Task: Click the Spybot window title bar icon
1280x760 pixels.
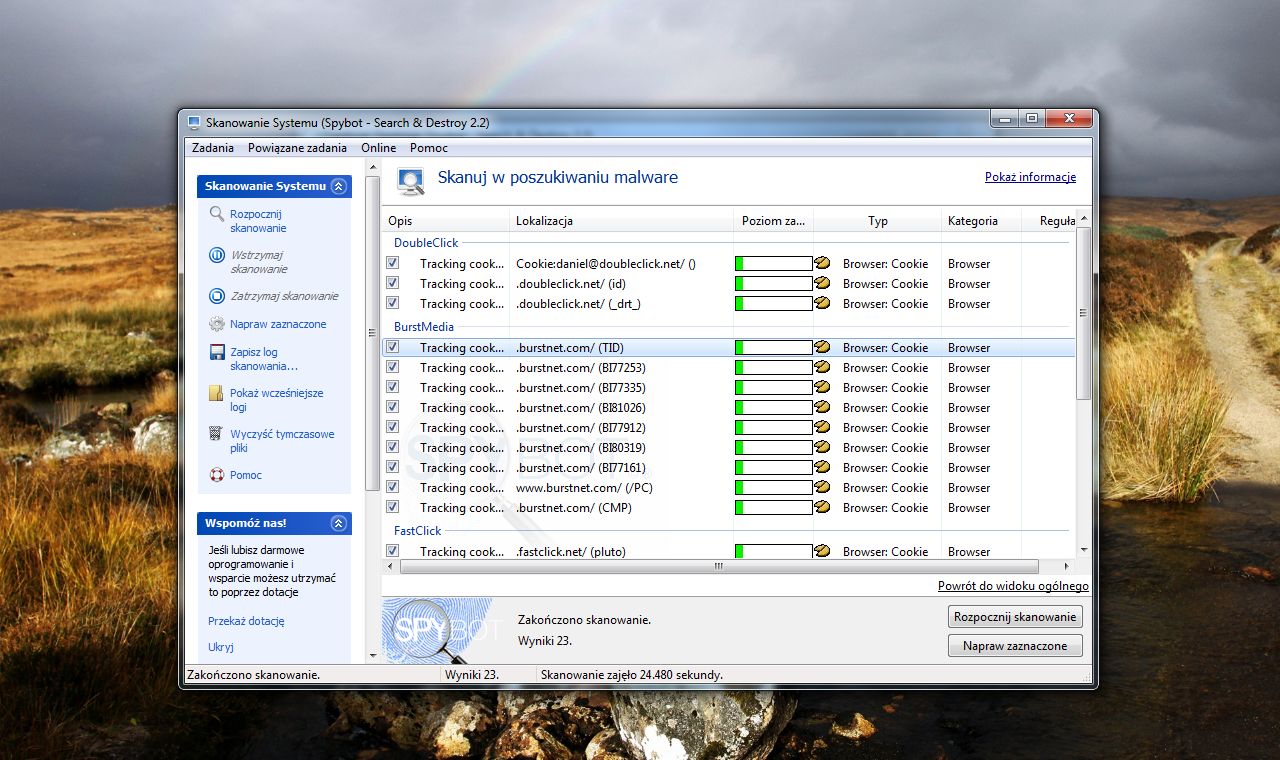Action: point(194,122)
